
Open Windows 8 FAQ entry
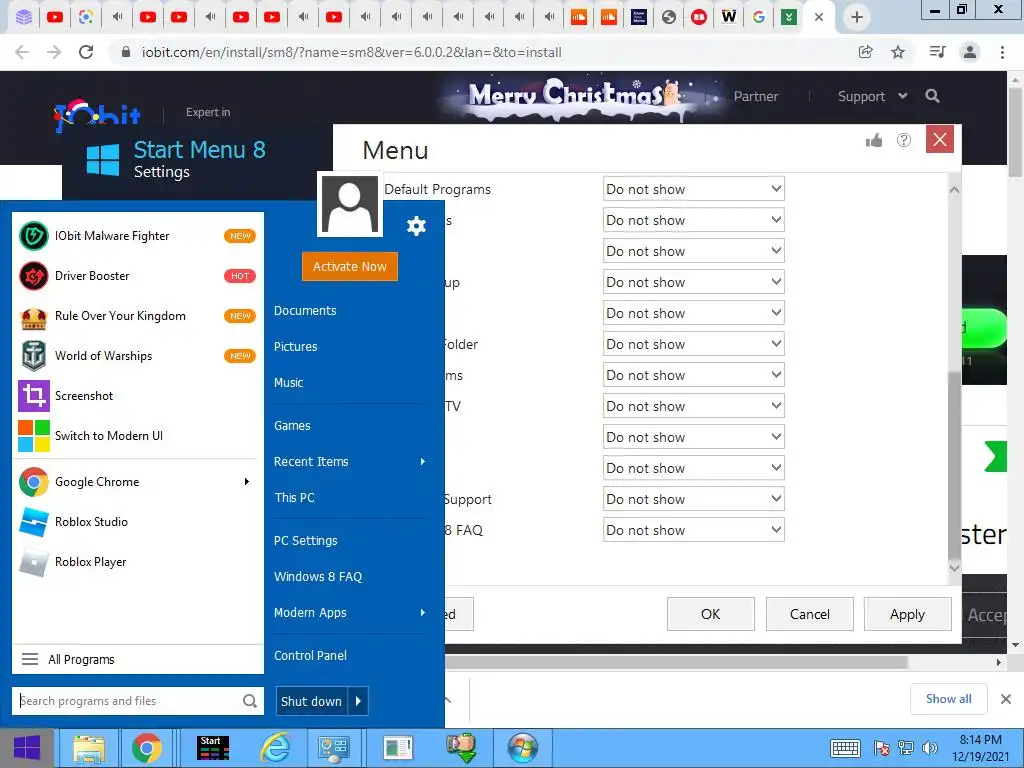pyautogui.click(x=317, y=577)
